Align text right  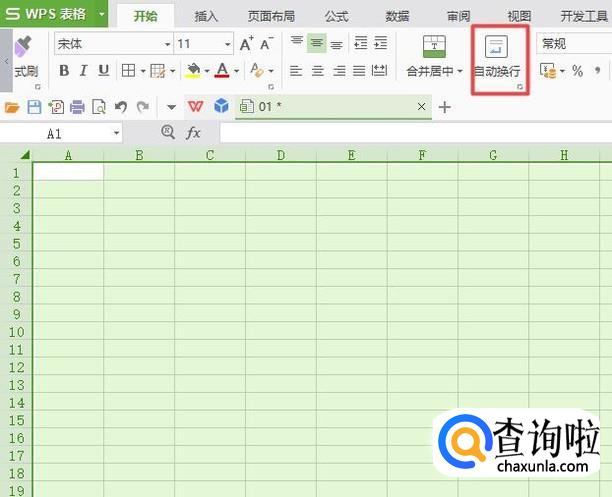click(339, 71)
